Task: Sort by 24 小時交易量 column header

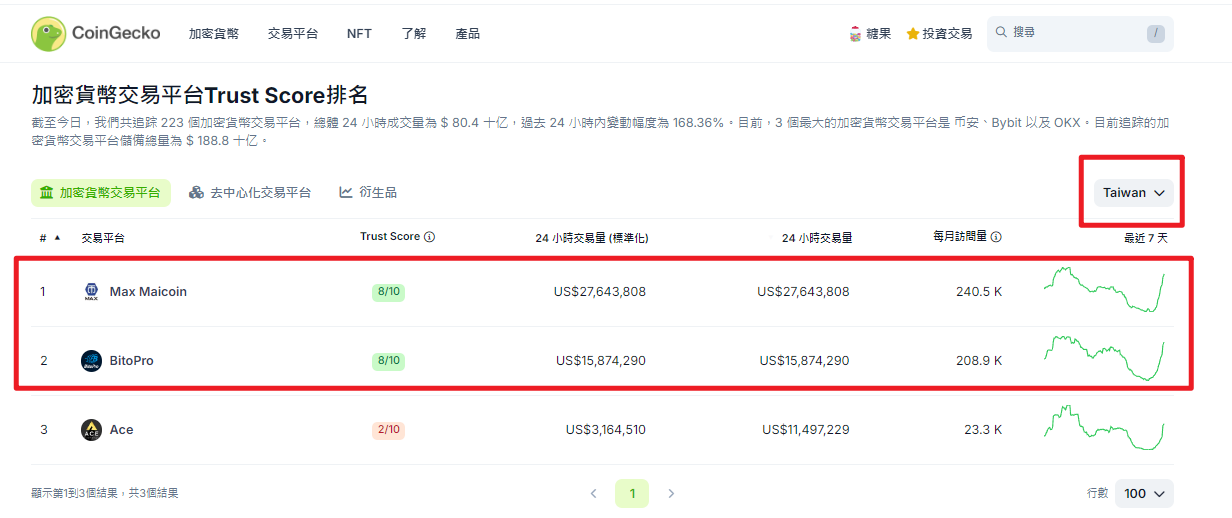Action: 817,238
